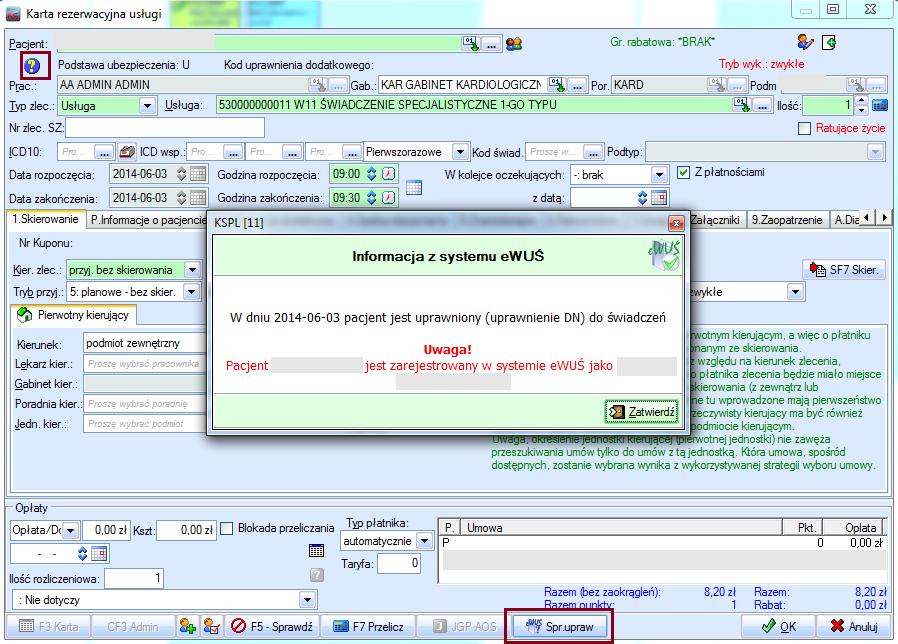Click the F5 - Sprawdź button
Viewport: 898px width, 644px height.
[272, 626]
